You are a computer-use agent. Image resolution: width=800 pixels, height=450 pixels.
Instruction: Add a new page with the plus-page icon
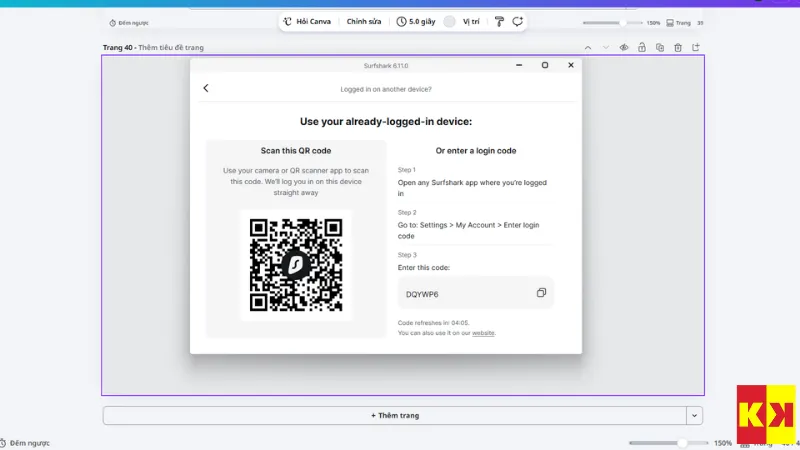(x=696, y=47)
